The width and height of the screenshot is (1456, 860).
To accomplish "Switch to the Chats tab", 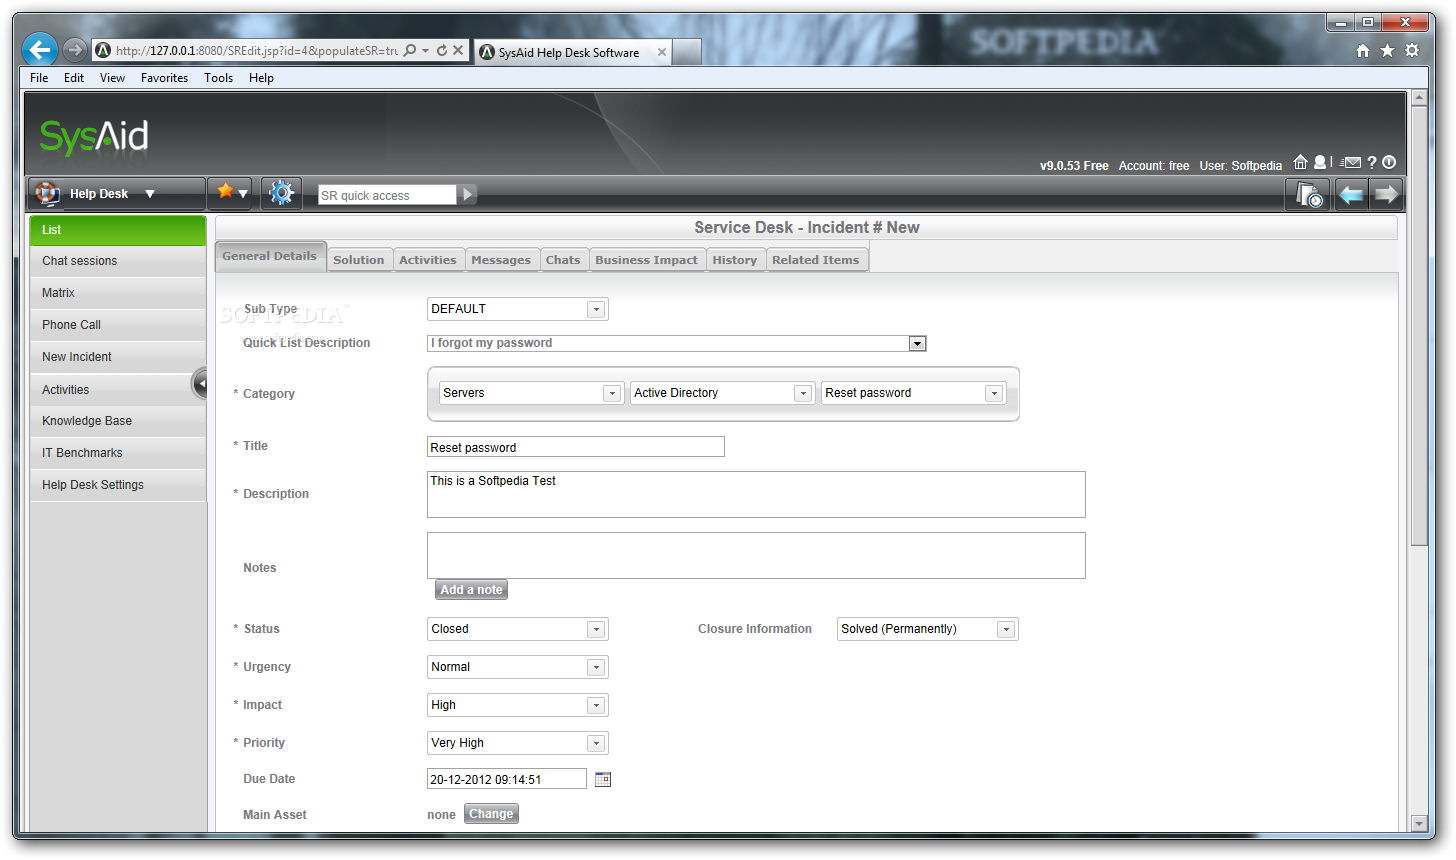I will [563, 260].
